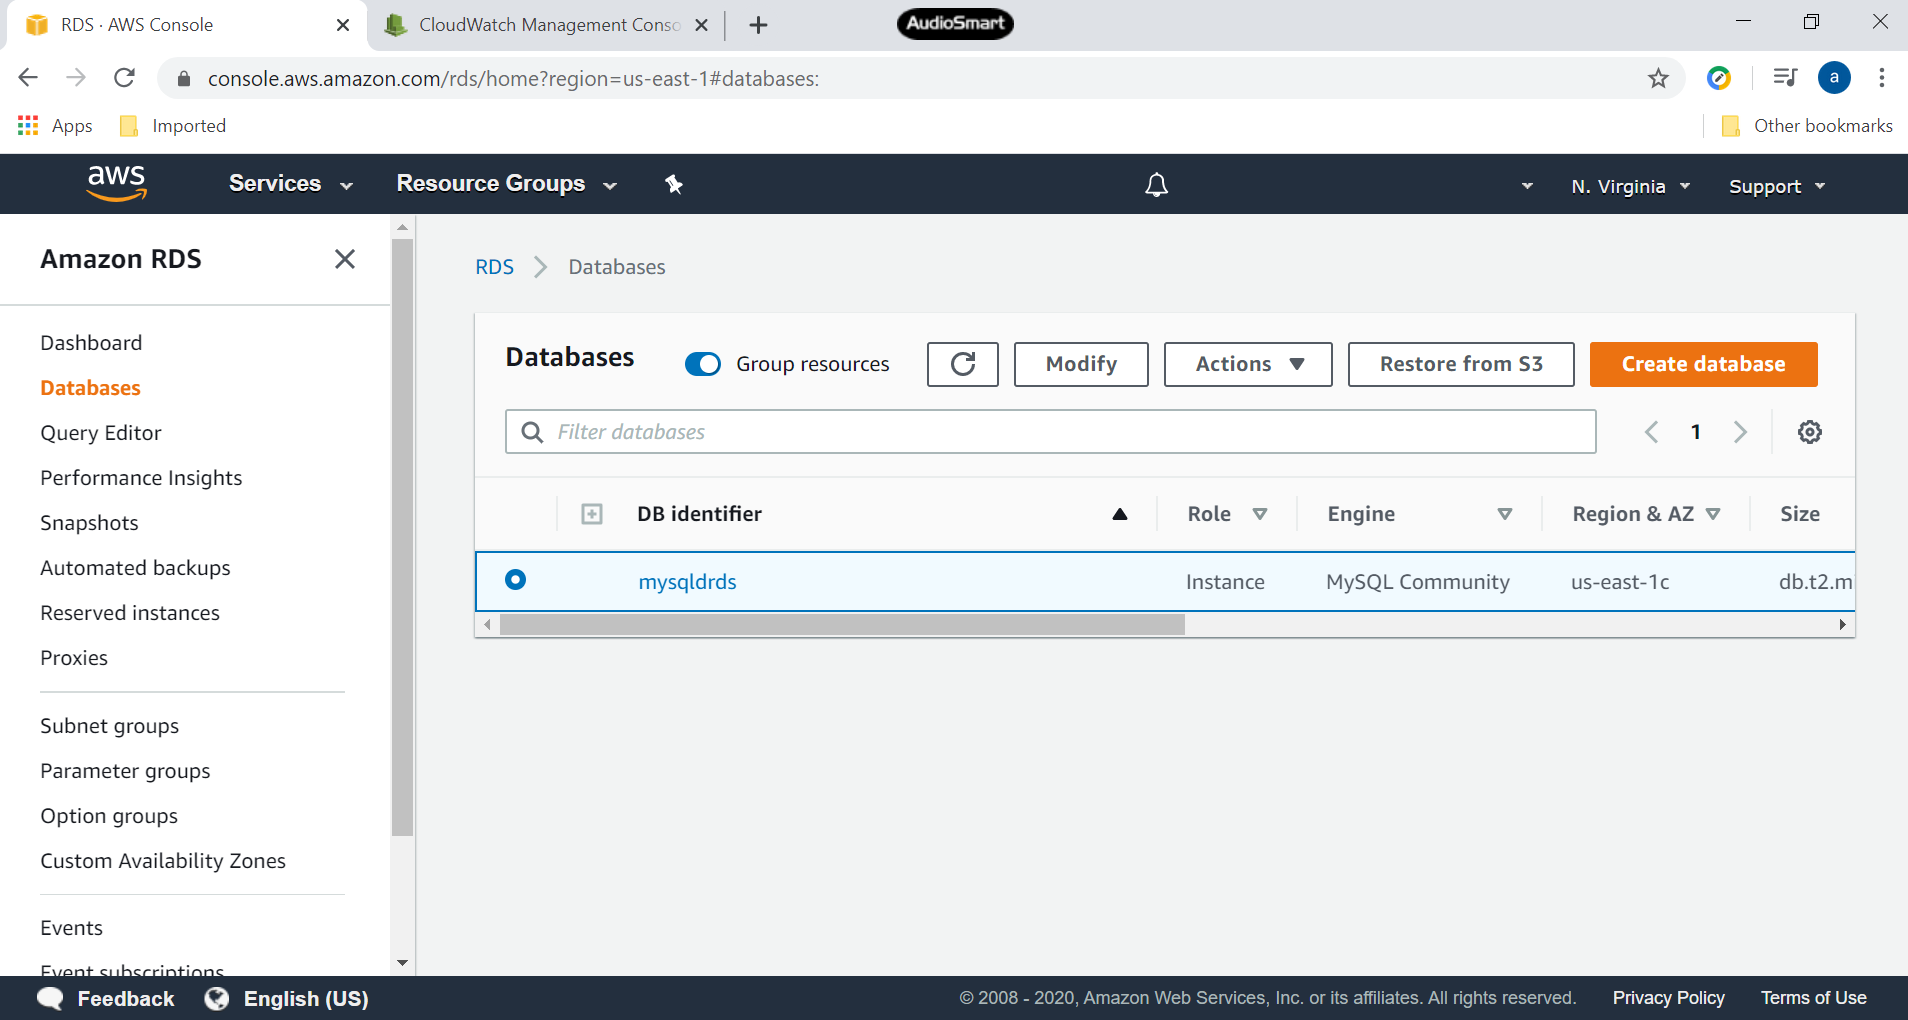Open the Actions dropdown
The image size is (1908, 1020).
click(1248, 364)
